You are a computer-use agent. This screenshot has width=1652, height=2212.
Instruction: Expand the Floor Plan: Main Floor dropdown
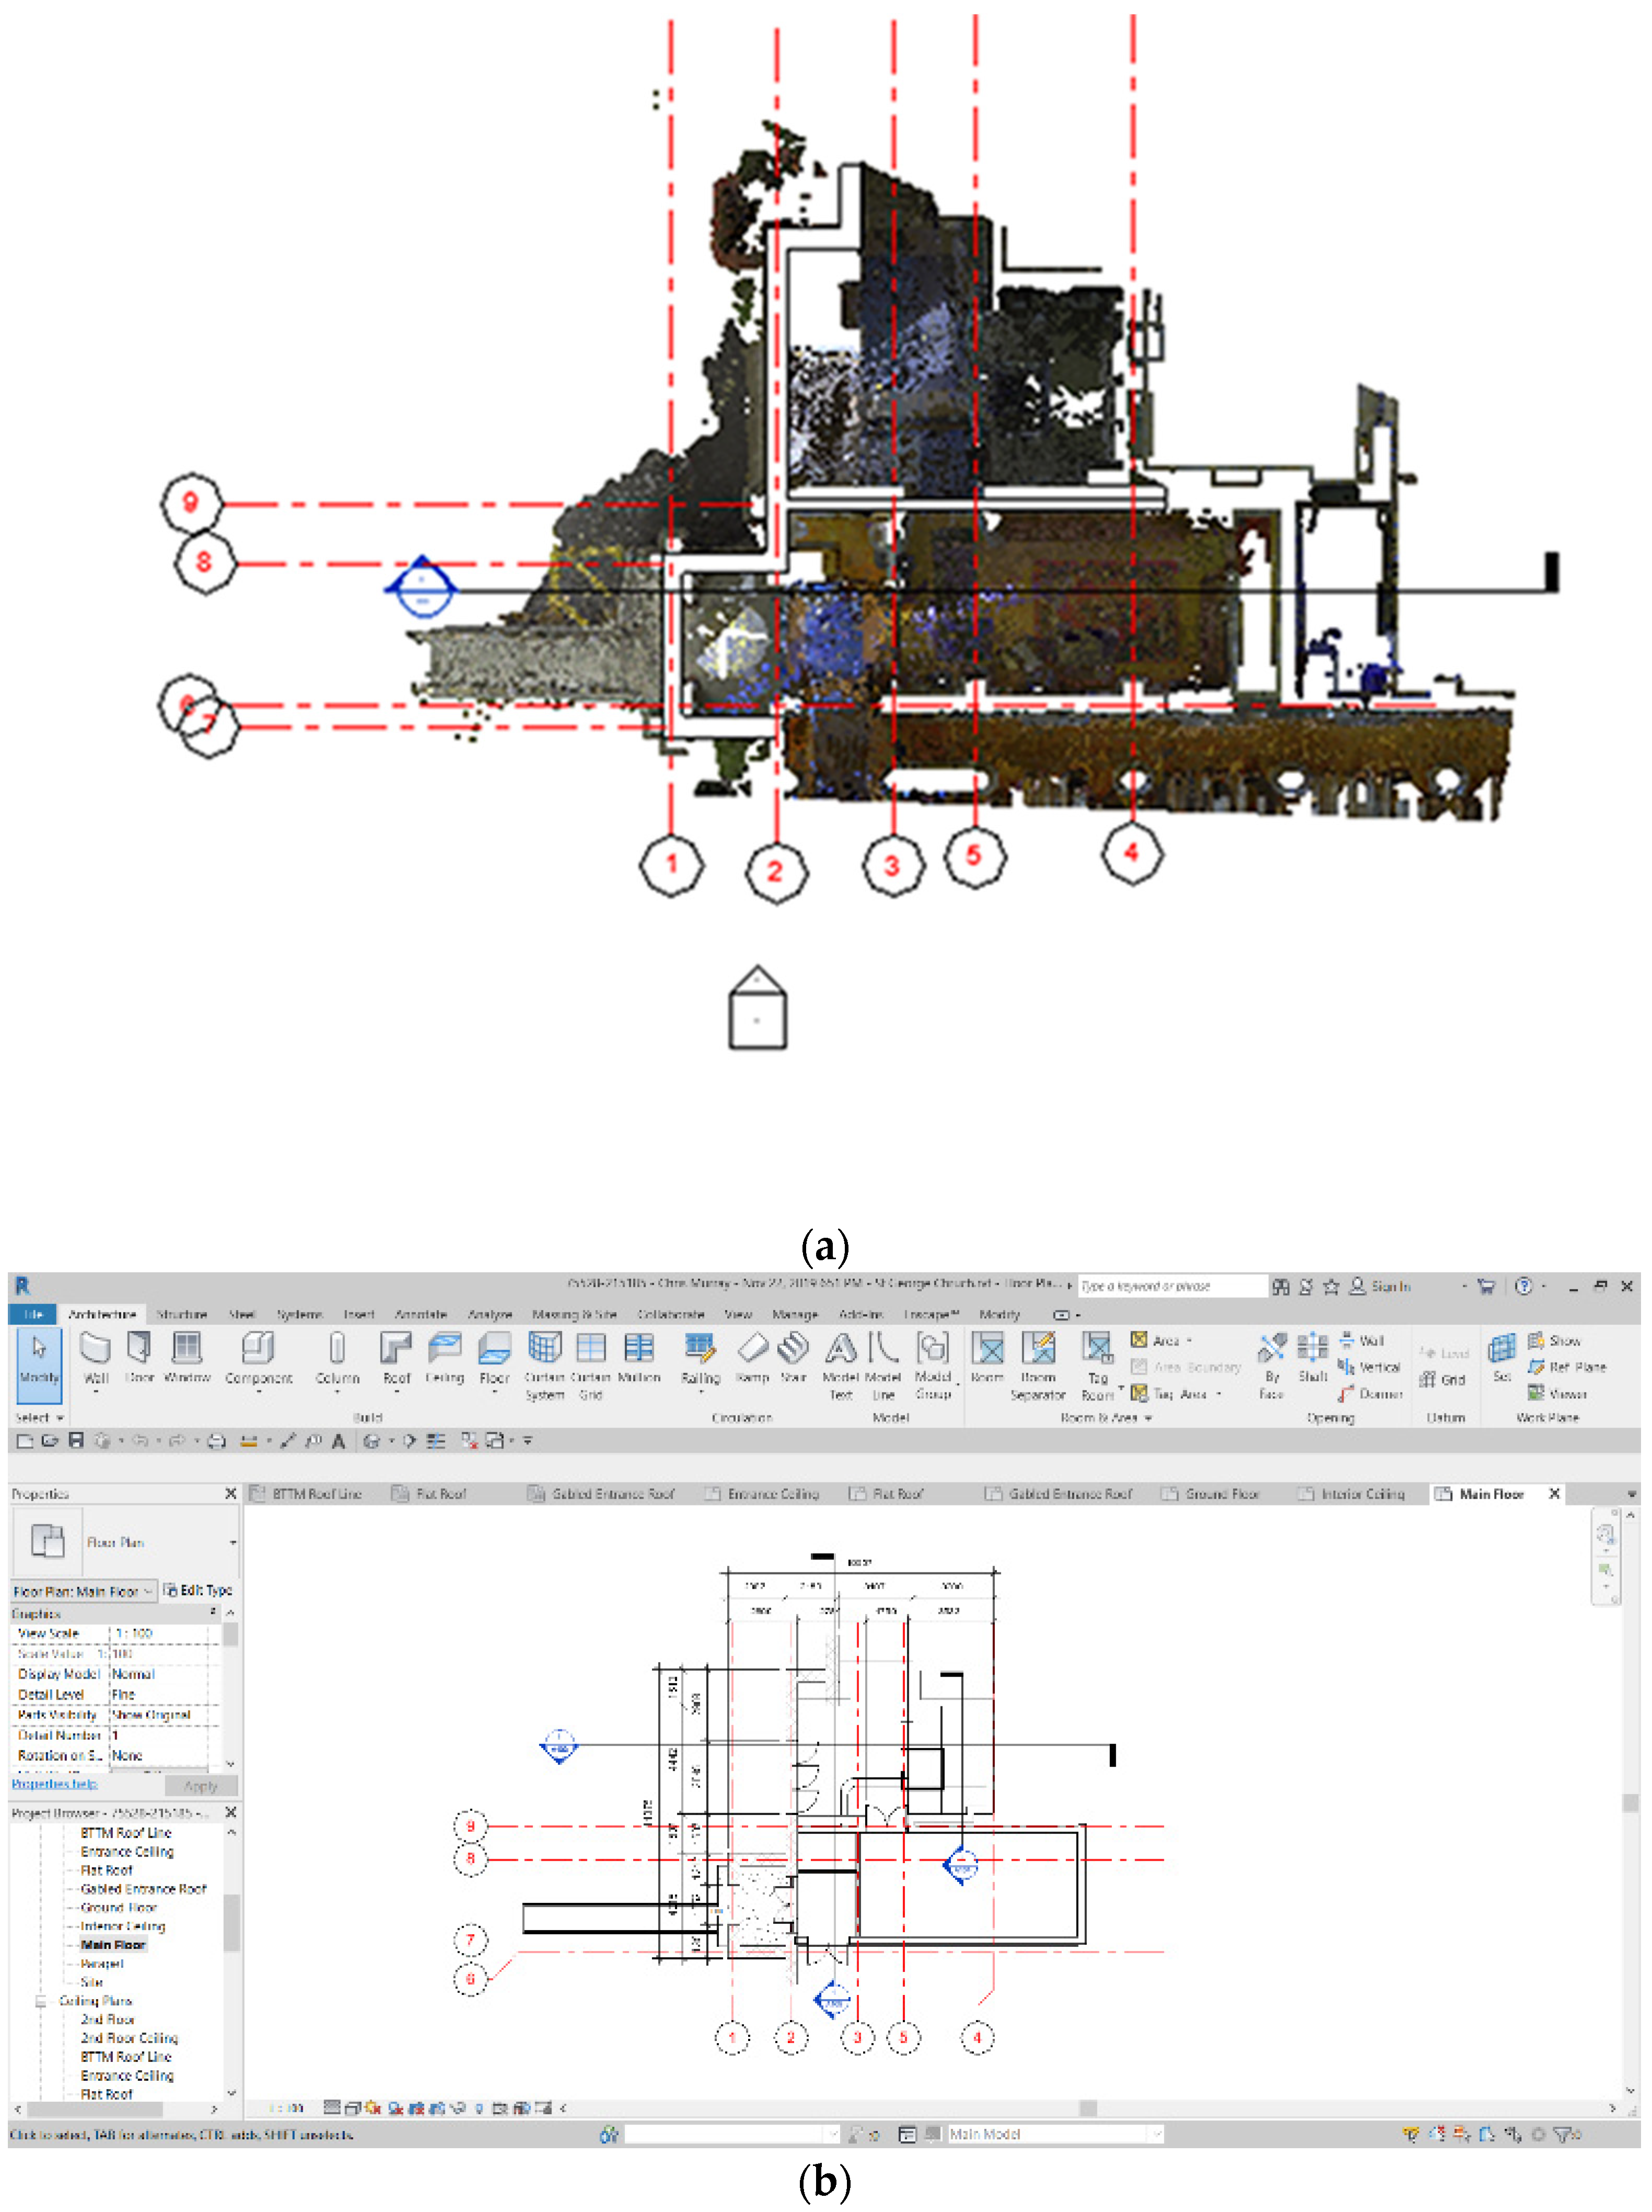[148, 1591]
